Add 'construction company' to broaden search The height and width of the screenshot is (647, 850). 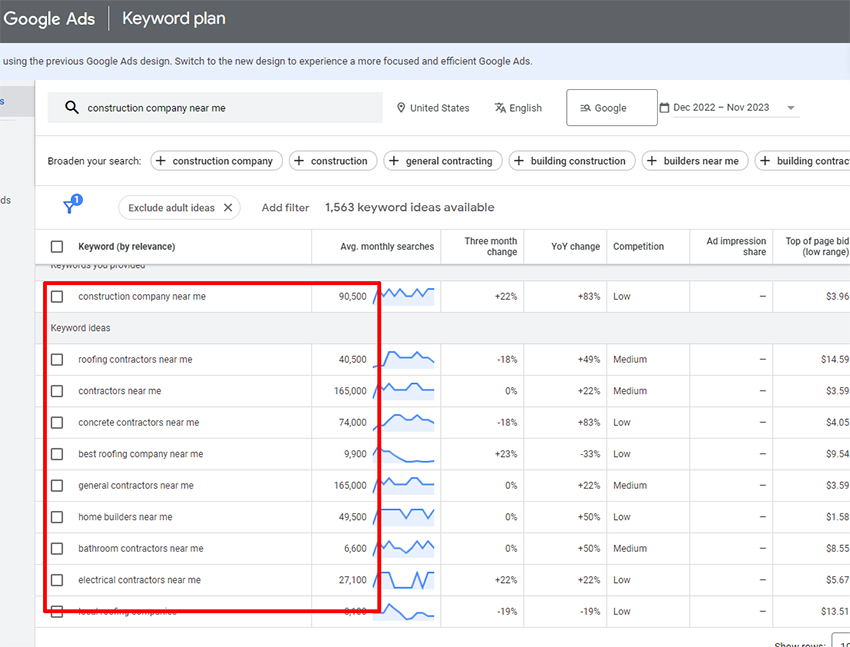216,161
